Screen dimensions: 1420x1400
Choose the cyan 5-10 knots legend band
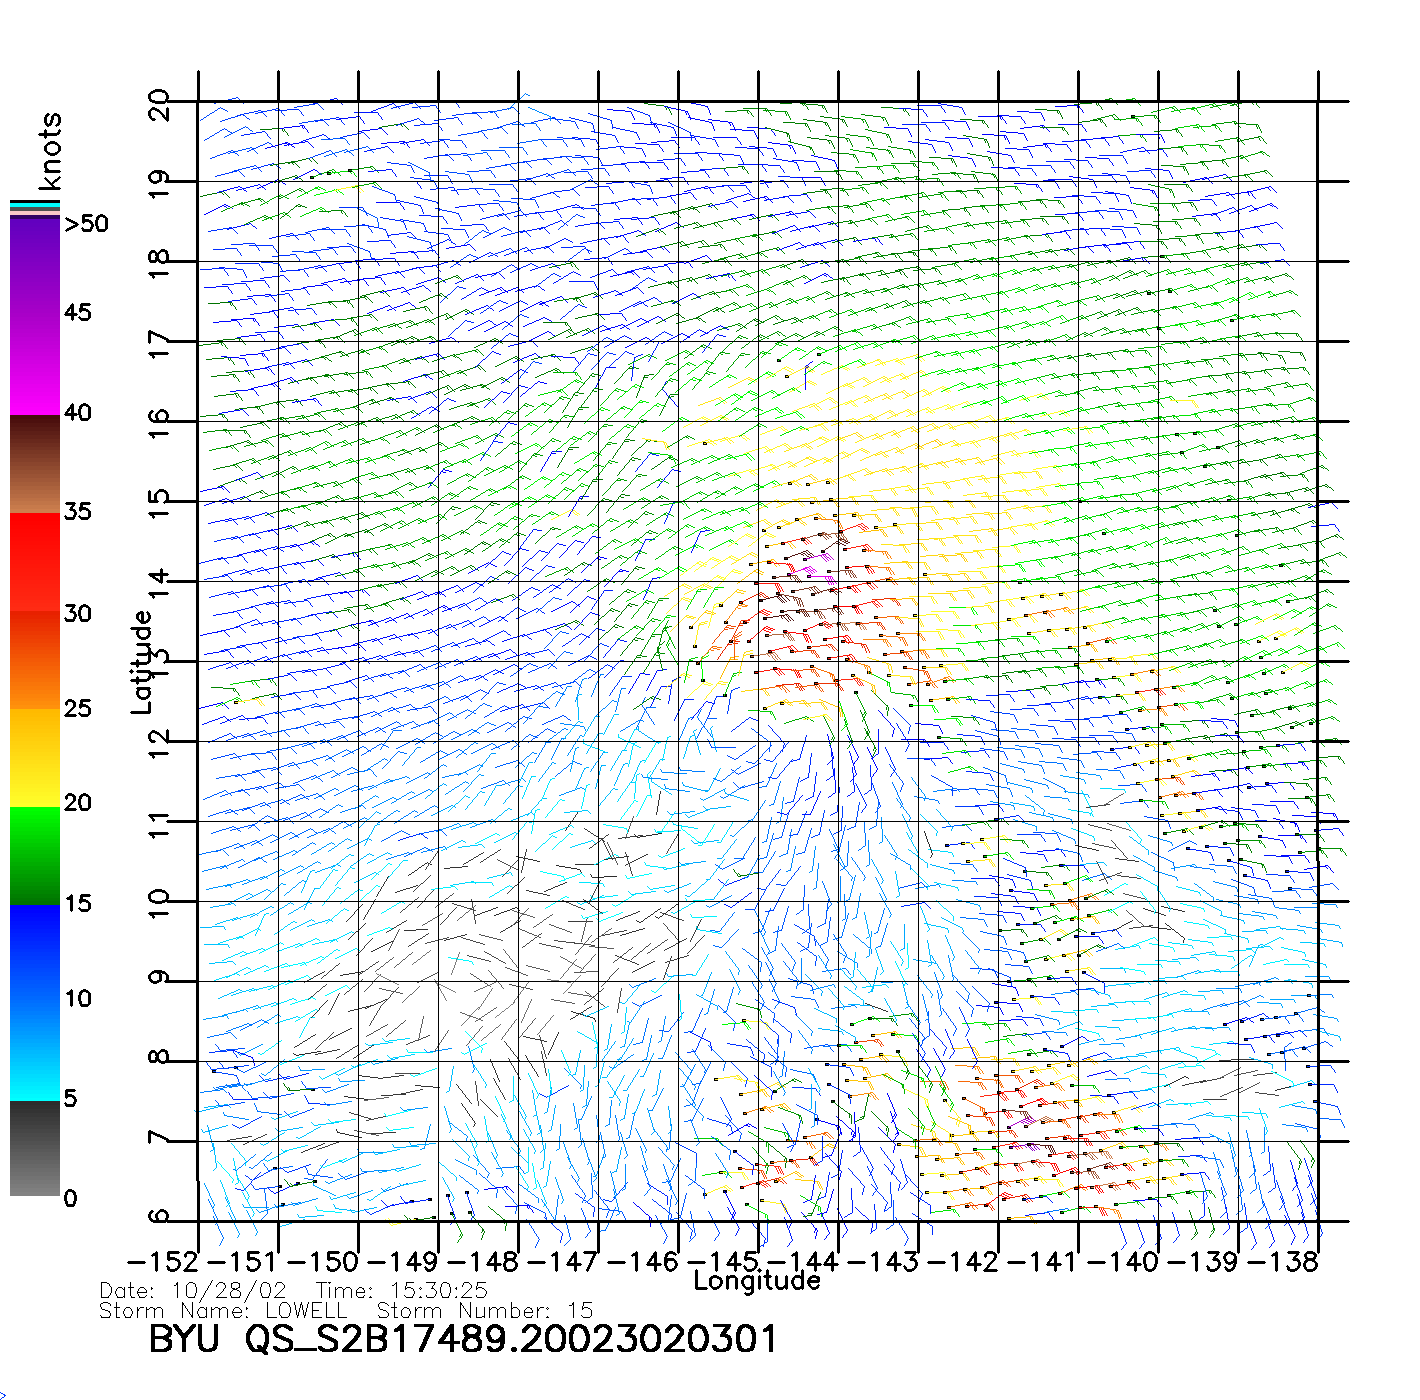click(35, 1050)
